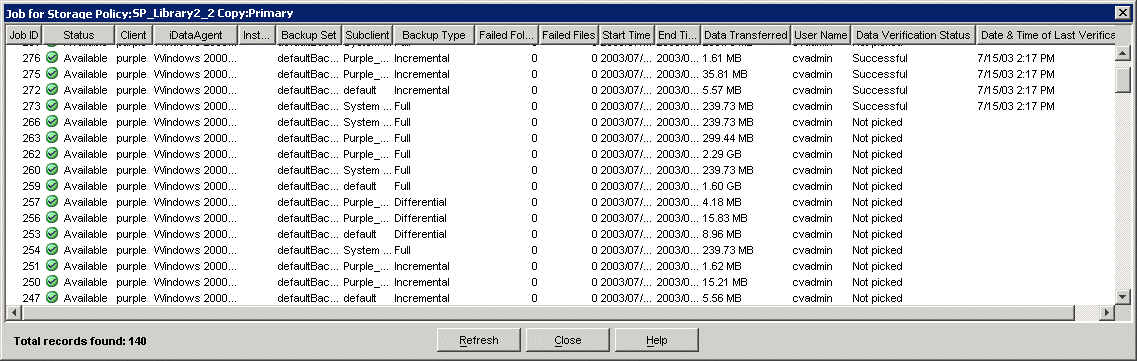The width and height of the screenshot is (1137, 361).
Task: Sort by the Start Time column header
Action: point(627,35)
